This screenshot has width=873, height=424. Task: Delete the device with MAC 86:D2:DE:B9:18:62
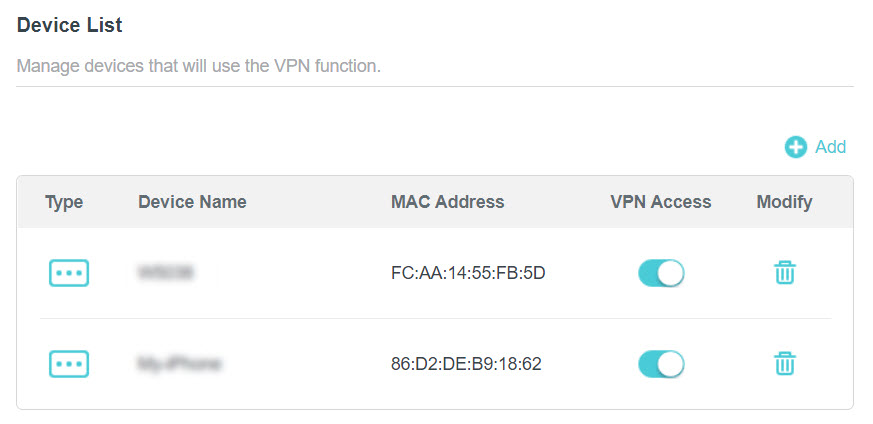[785, 364]
